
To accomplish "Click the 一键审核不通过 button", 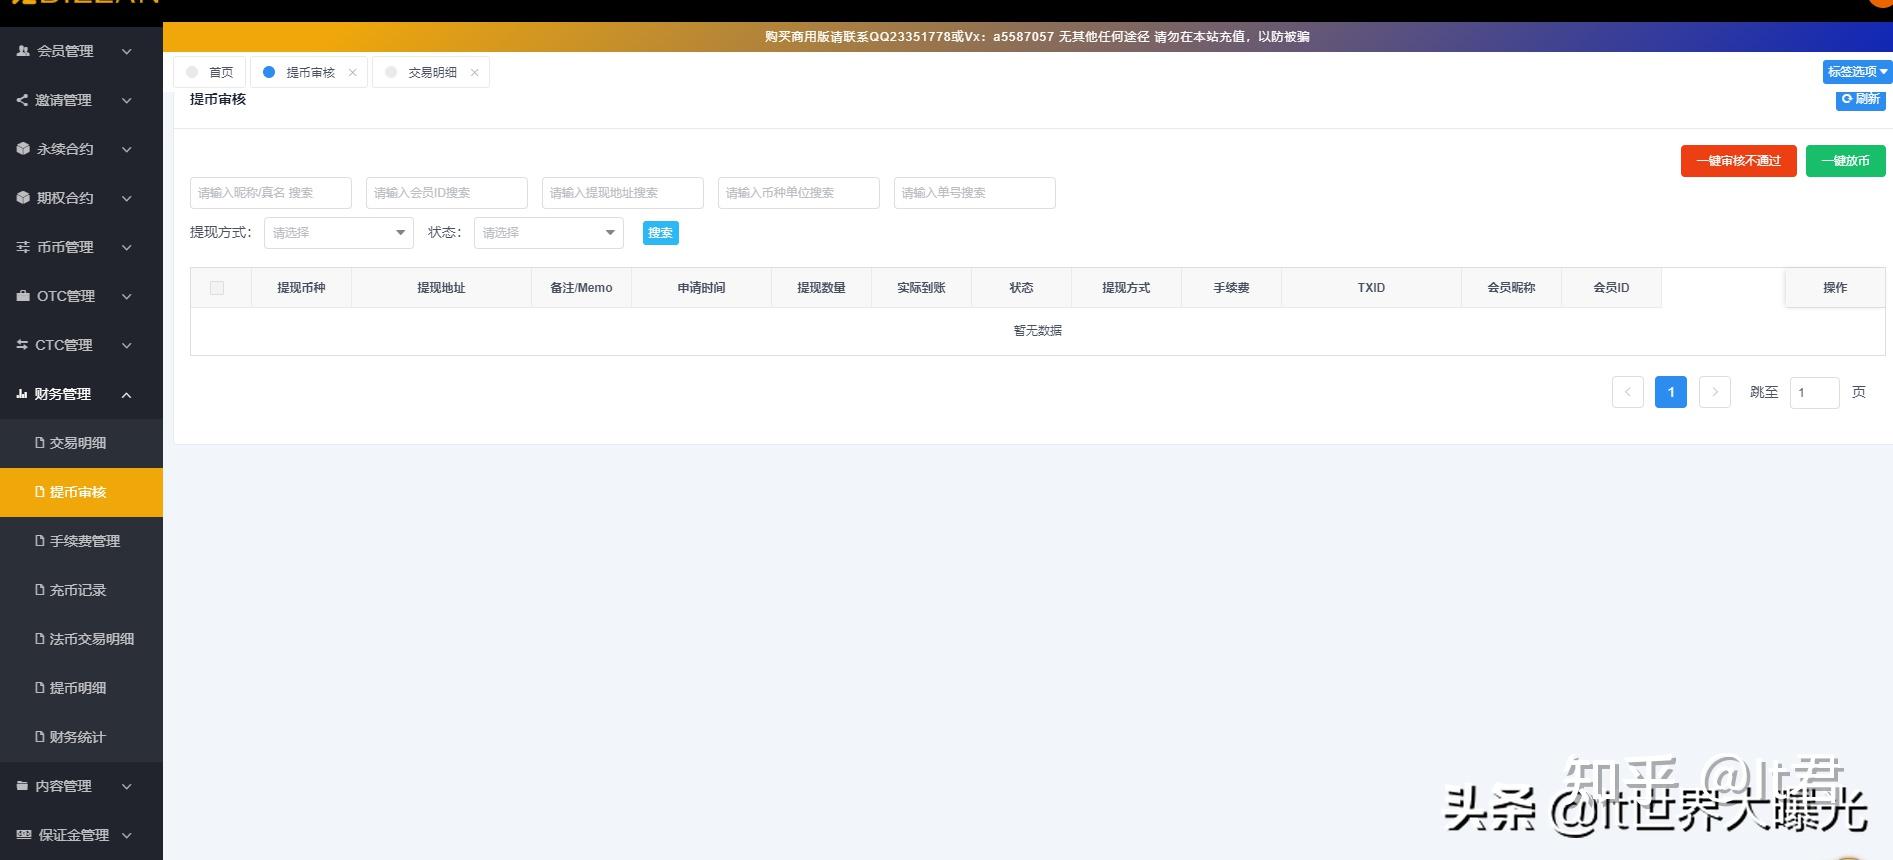I will pyautogui.click(x=1738, y=161).
